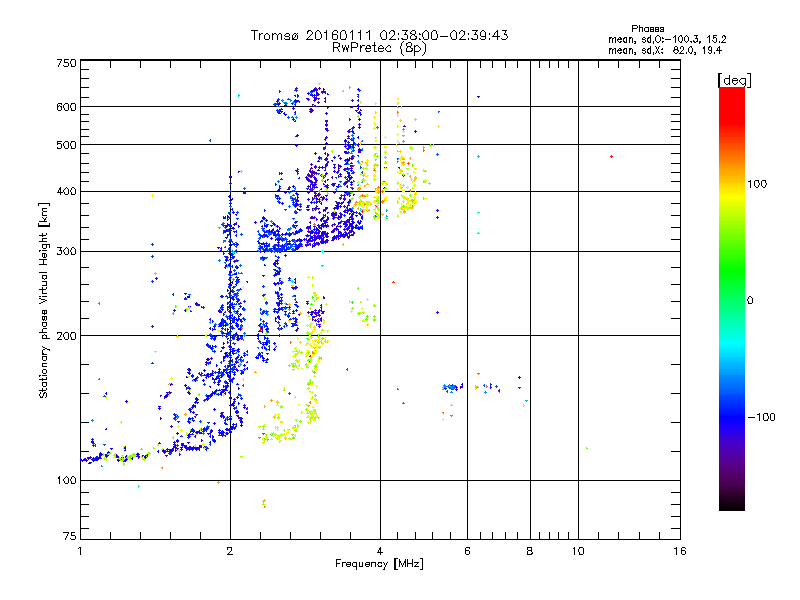Click the y-axis tick label '750'
Image resolution: width=800 pixels, height=600 pixels.
[x=67, y=63]
